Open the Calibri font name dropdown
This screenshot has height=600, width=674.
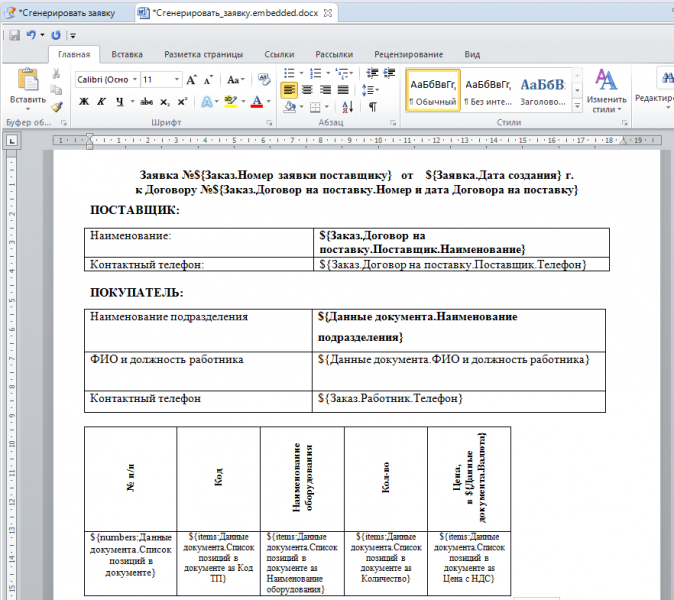tap(135, 80)
